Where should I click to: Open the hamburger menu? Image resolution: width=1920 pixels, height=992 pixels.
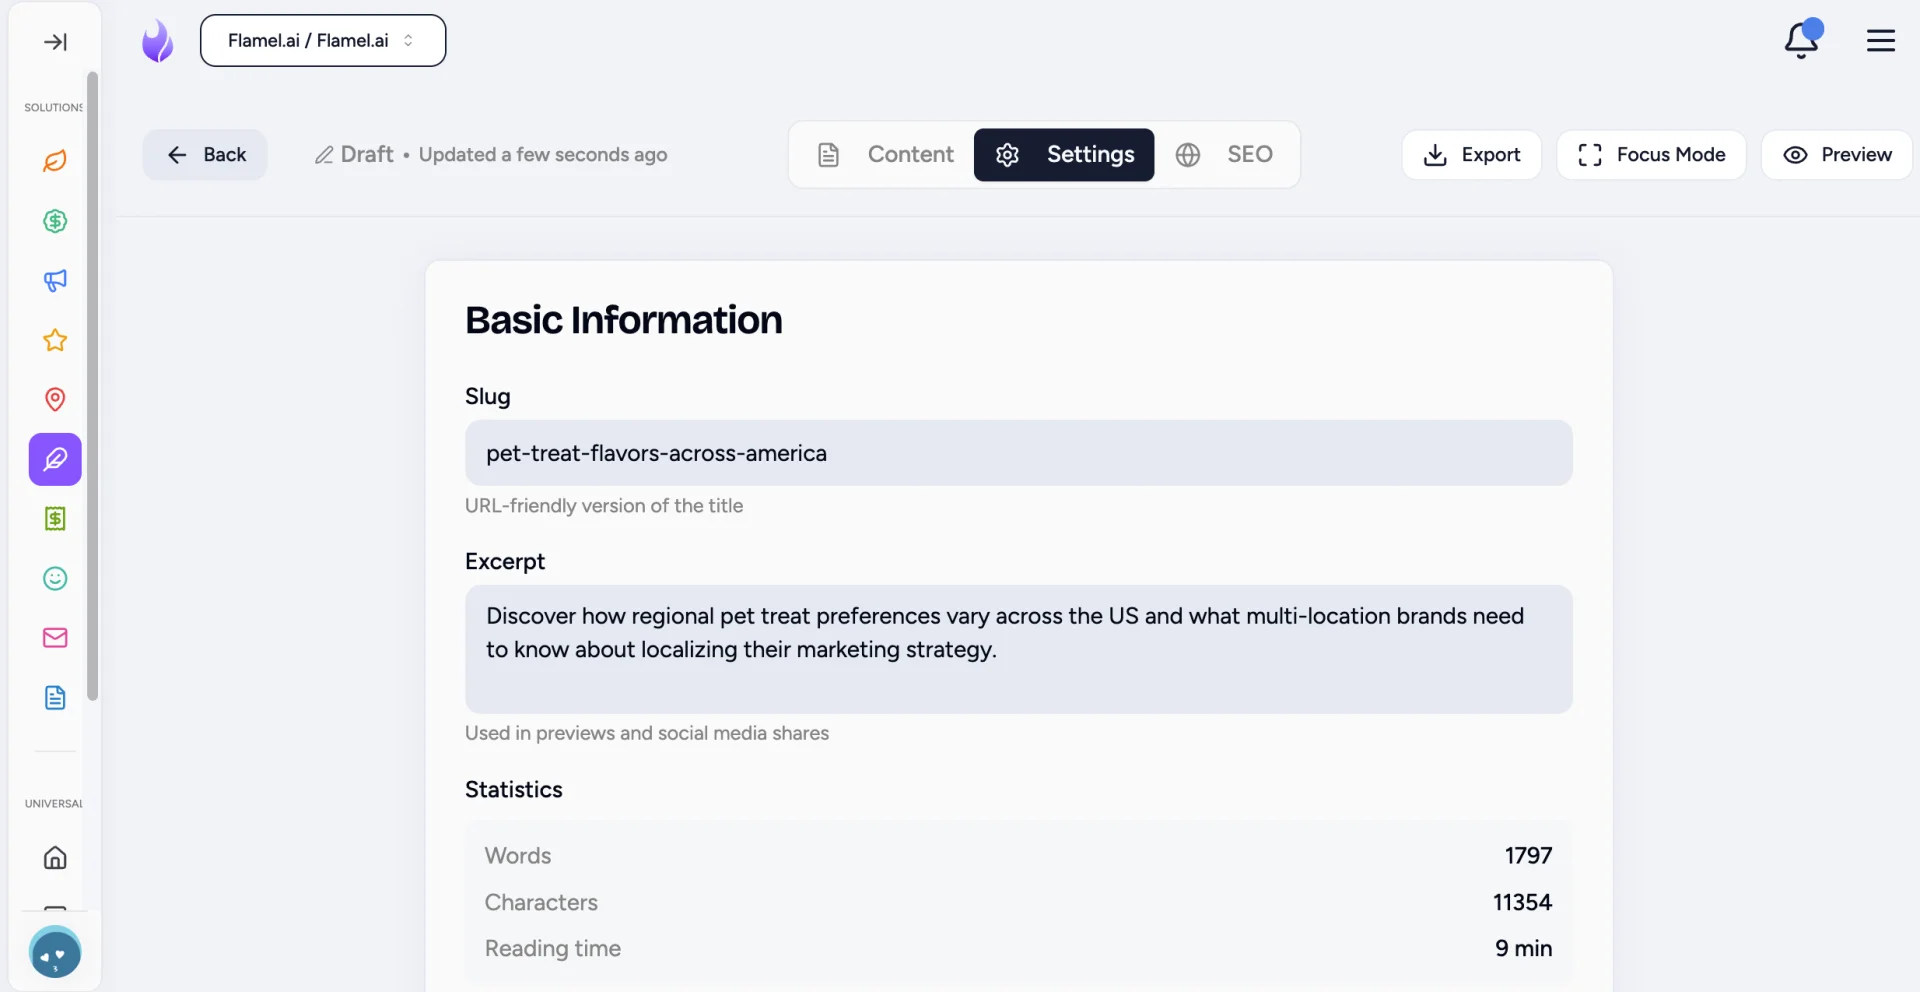(x=1881, y=40)
